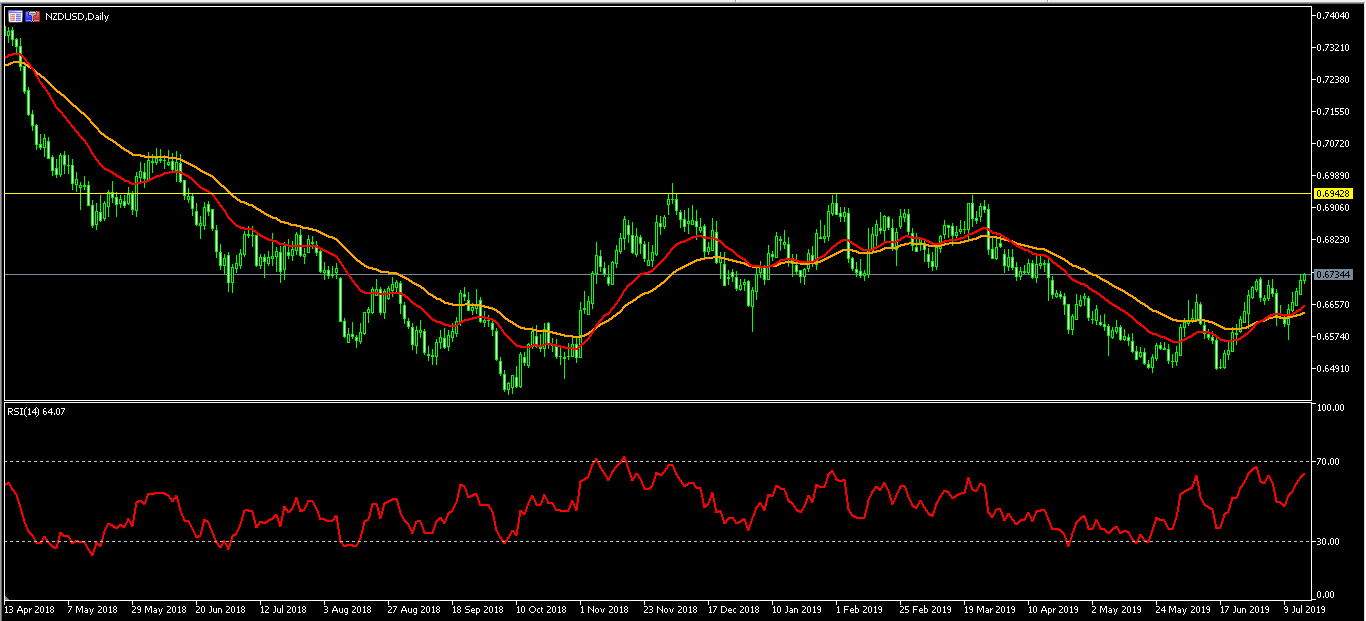Click the 0.71550 price scale label
The height and width of the screenshot is (621, 1366).
click(x=1335, y=112)
